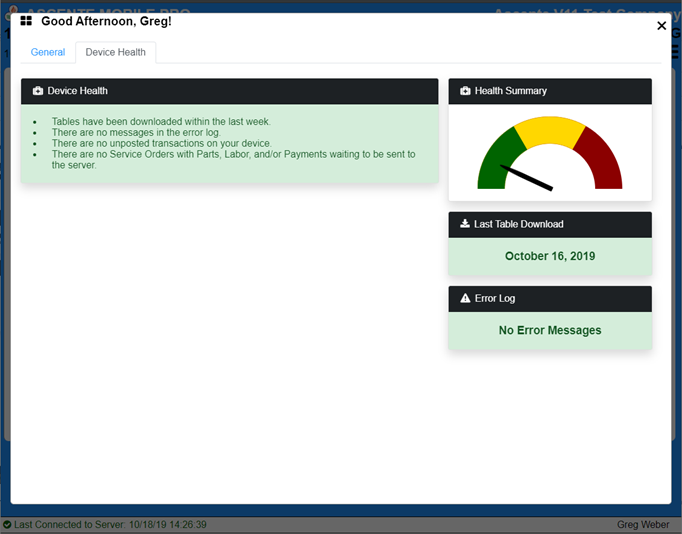
Task: Click the October 16, 2019 download date
Action: pos(550,256)
